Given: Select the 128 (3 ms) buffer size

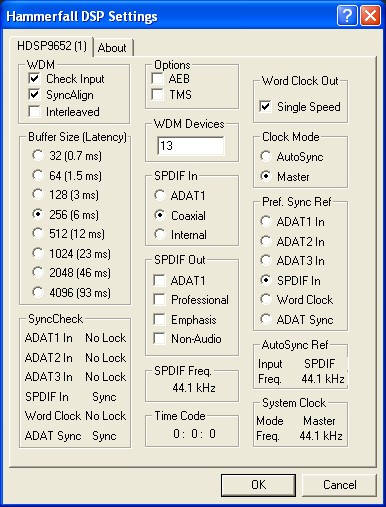Looking at the screenshot, I should 38,195.
